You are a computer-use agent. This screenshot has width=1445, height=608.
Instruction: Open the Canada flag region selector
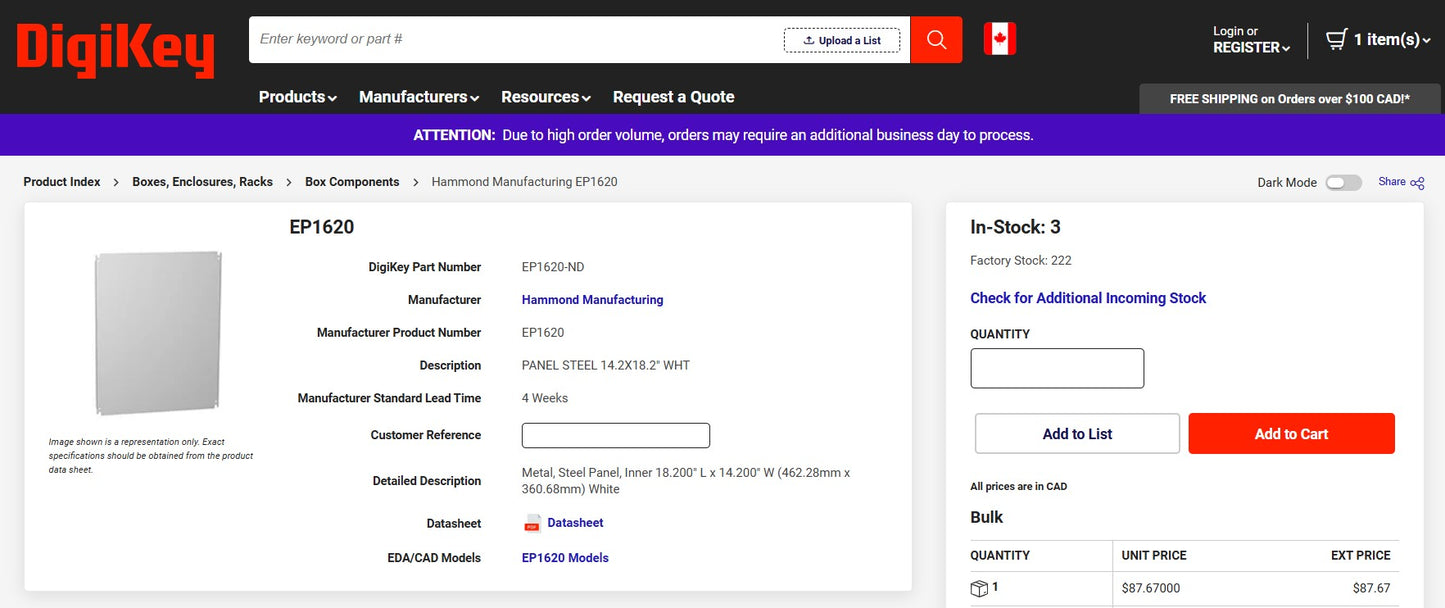pyautogui.click(x=1000, y=39)
